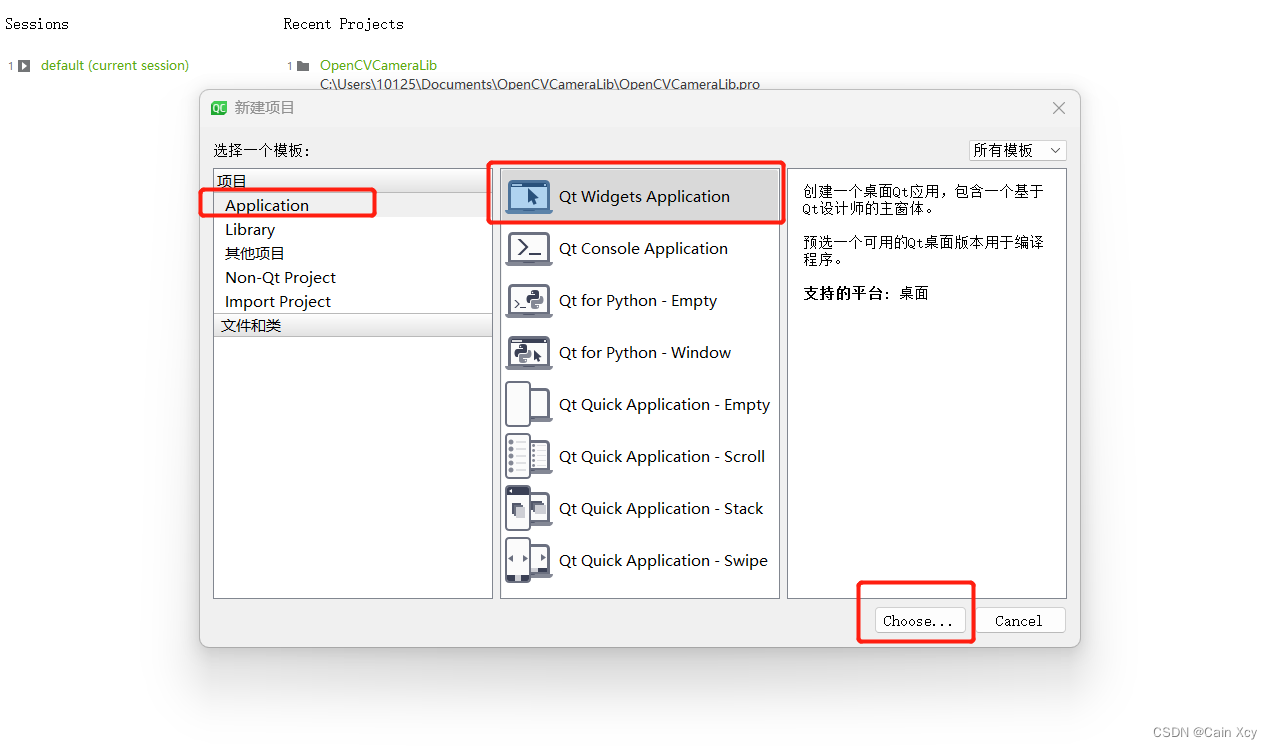Click the Qt for Python - Window icon
Image resolution: width=1272 pixels, height=749 pixels.
[x=529, y=353]
